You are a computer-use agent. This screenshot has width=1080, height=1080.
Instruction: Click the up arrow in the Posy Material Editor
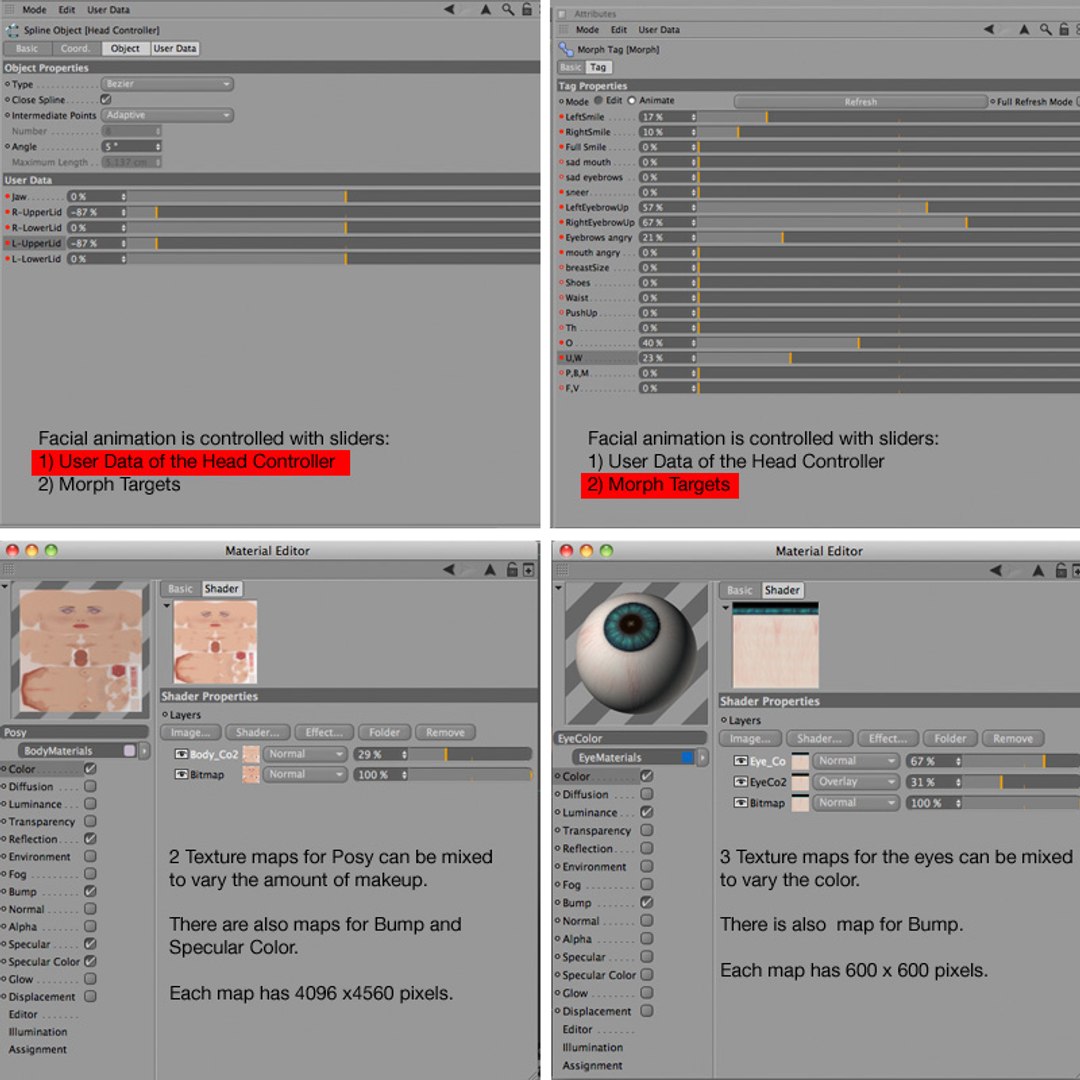[490, 570]
